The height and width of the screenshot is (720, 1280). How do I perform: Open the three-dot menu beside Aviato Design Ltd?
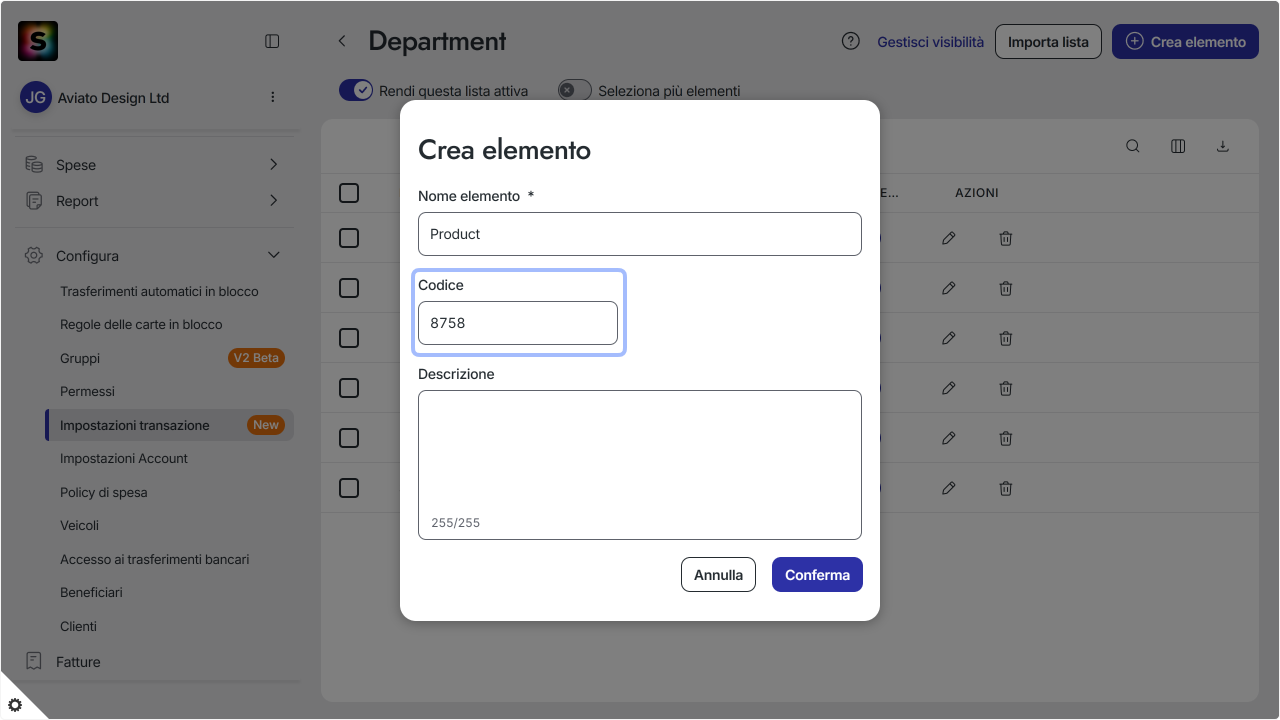pyautogui.click(x=273, y=97)
